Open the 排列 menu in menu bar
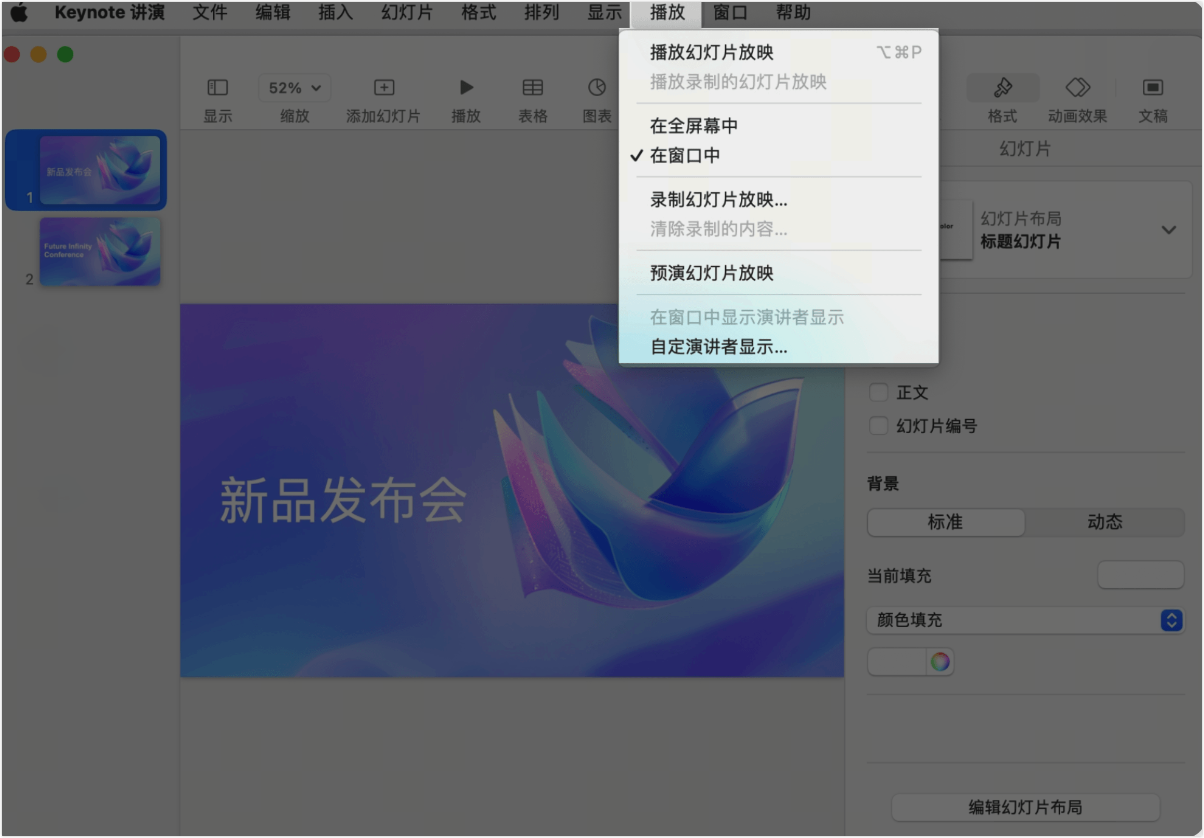The height and width of the screenshot is (838, 1204). [x=541, y=13]
